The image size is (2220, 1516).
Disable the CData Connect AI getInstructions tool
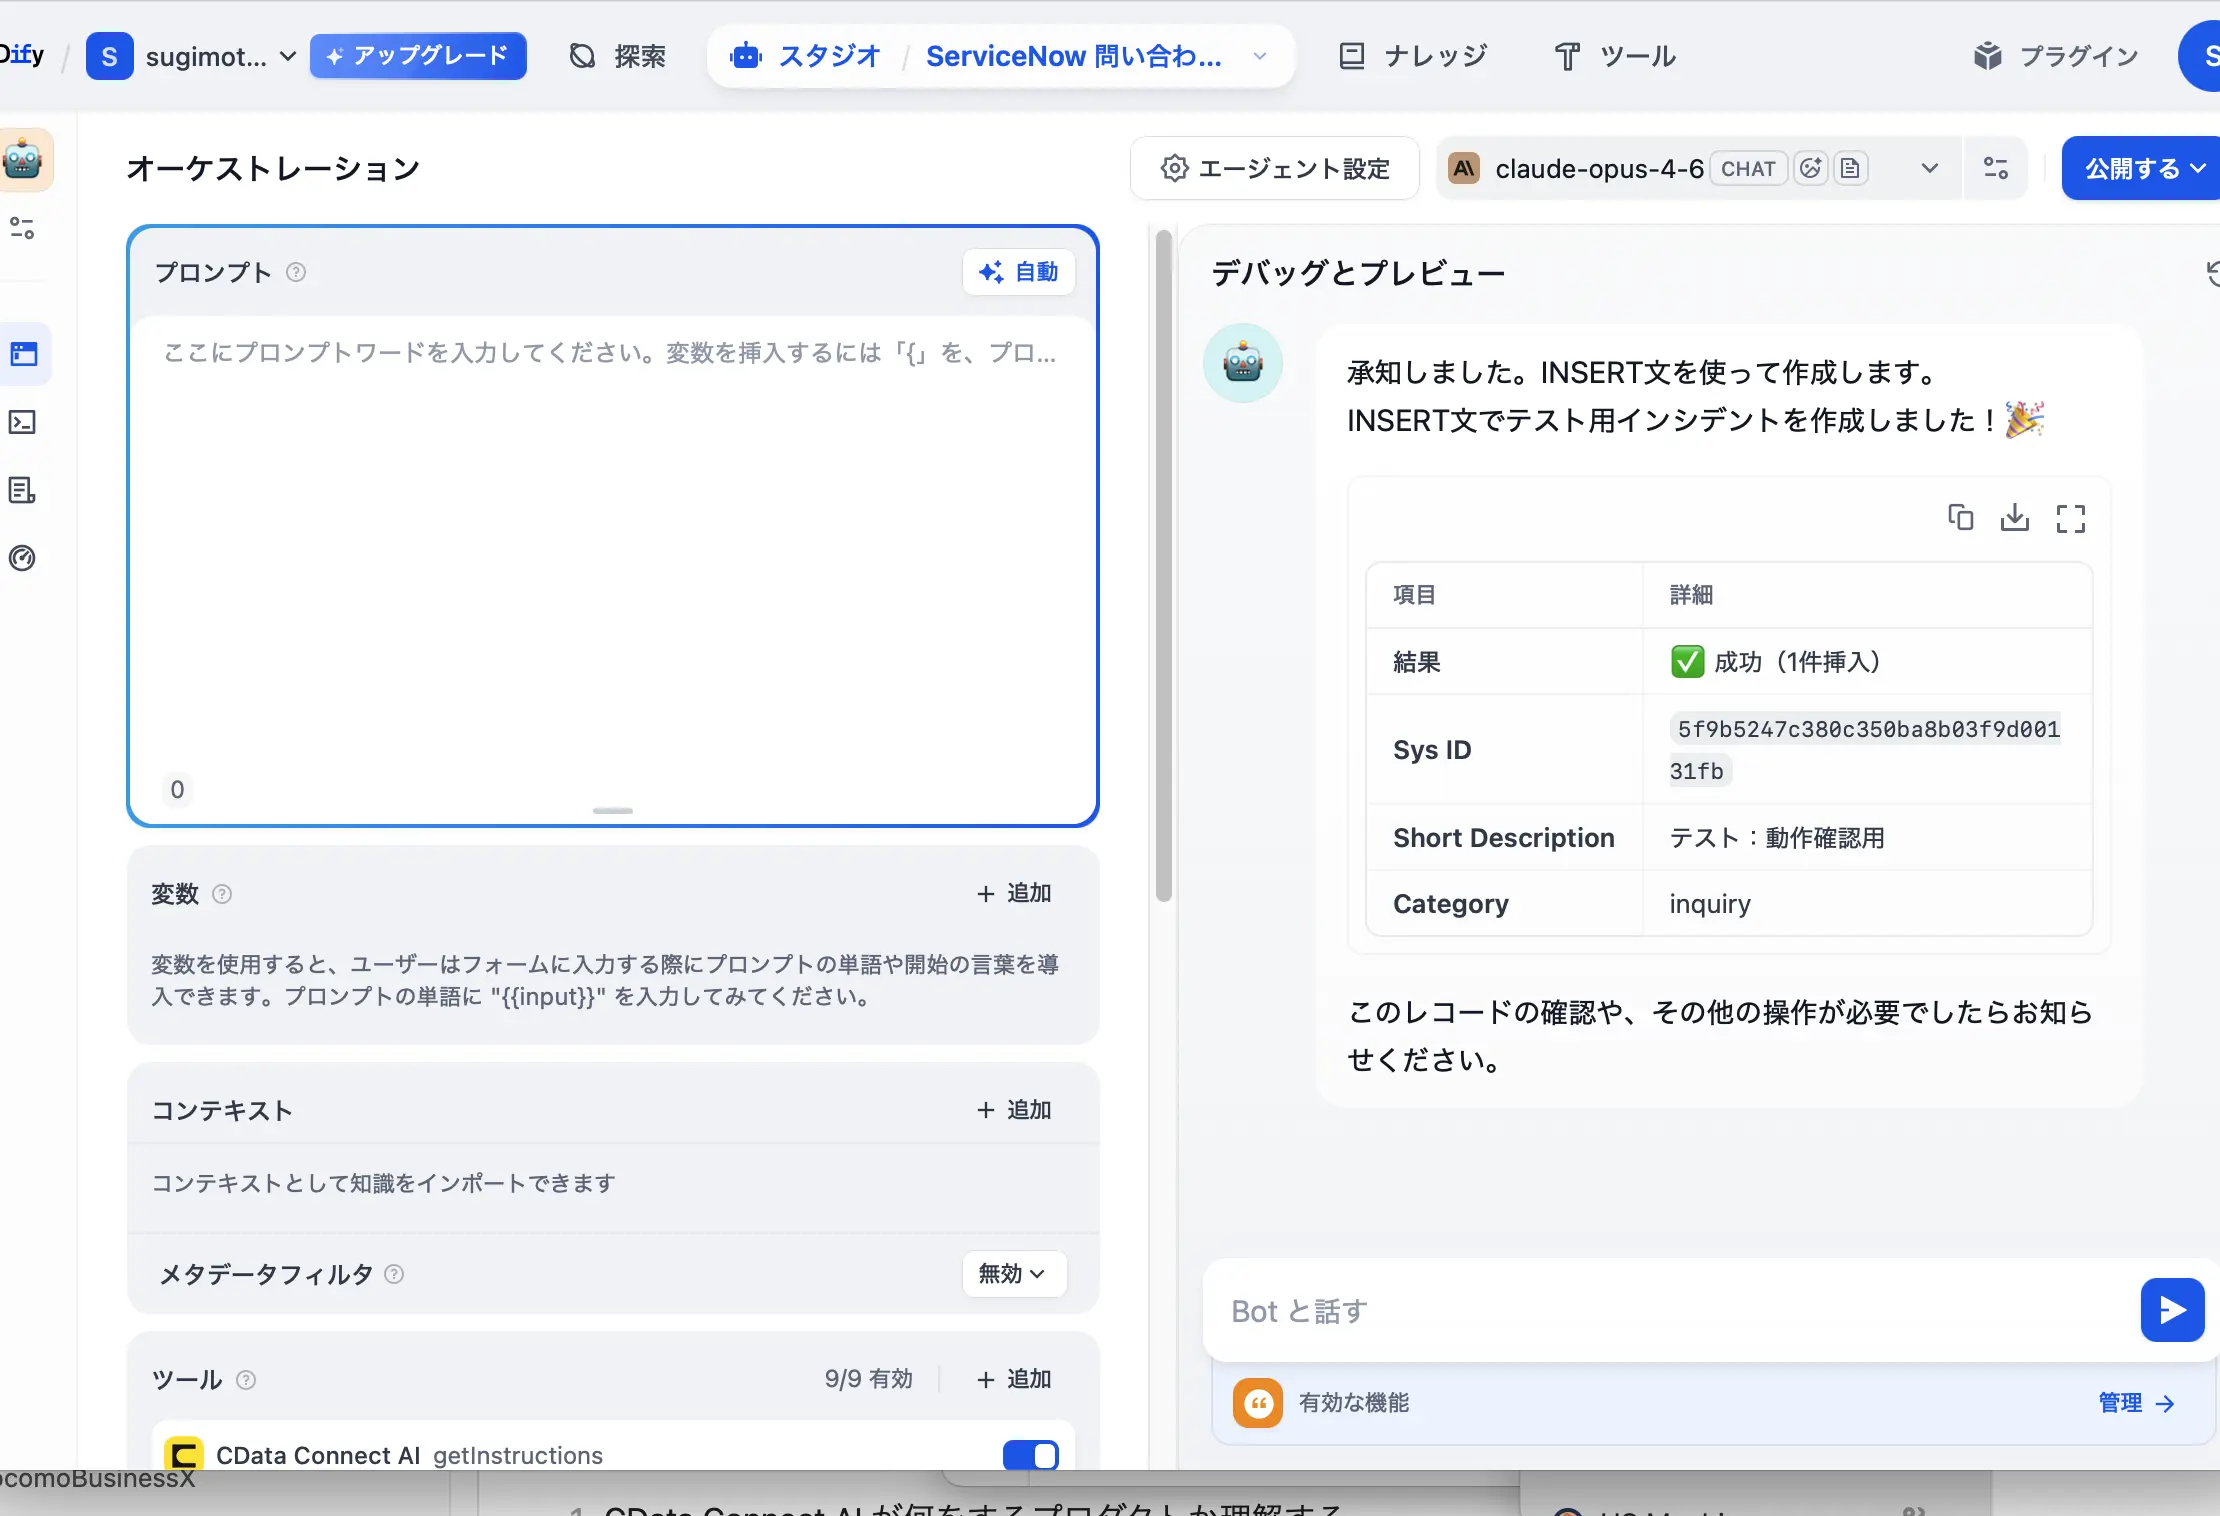[x=1031, y=1455]
